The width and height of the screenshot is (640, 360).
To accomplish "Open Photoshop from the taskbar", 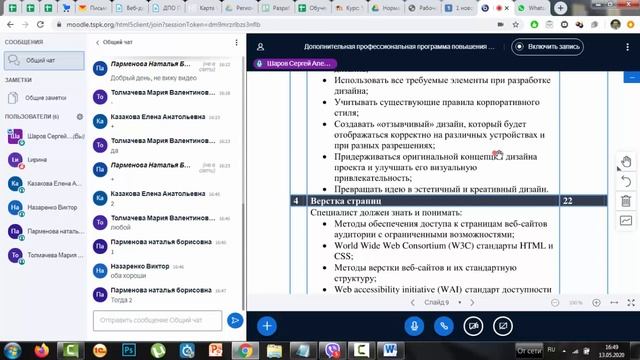I will click(x=129, y=351).
